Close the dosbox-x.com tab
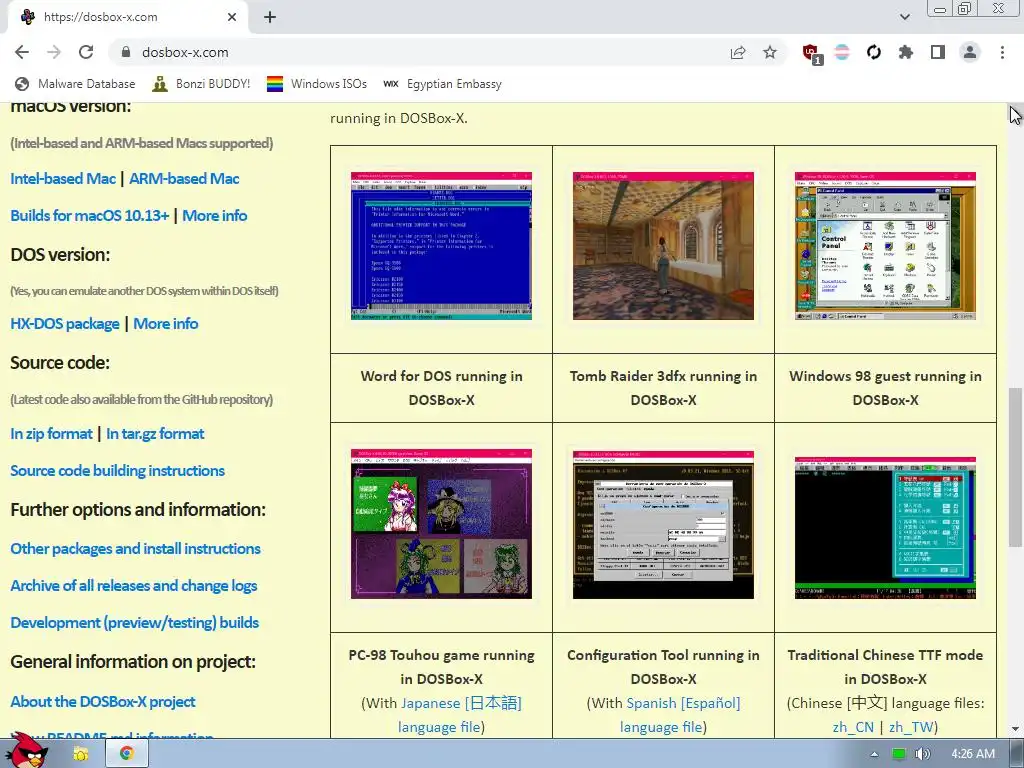The height and width of the screenshot is (768, 1024). coord(232,17)
